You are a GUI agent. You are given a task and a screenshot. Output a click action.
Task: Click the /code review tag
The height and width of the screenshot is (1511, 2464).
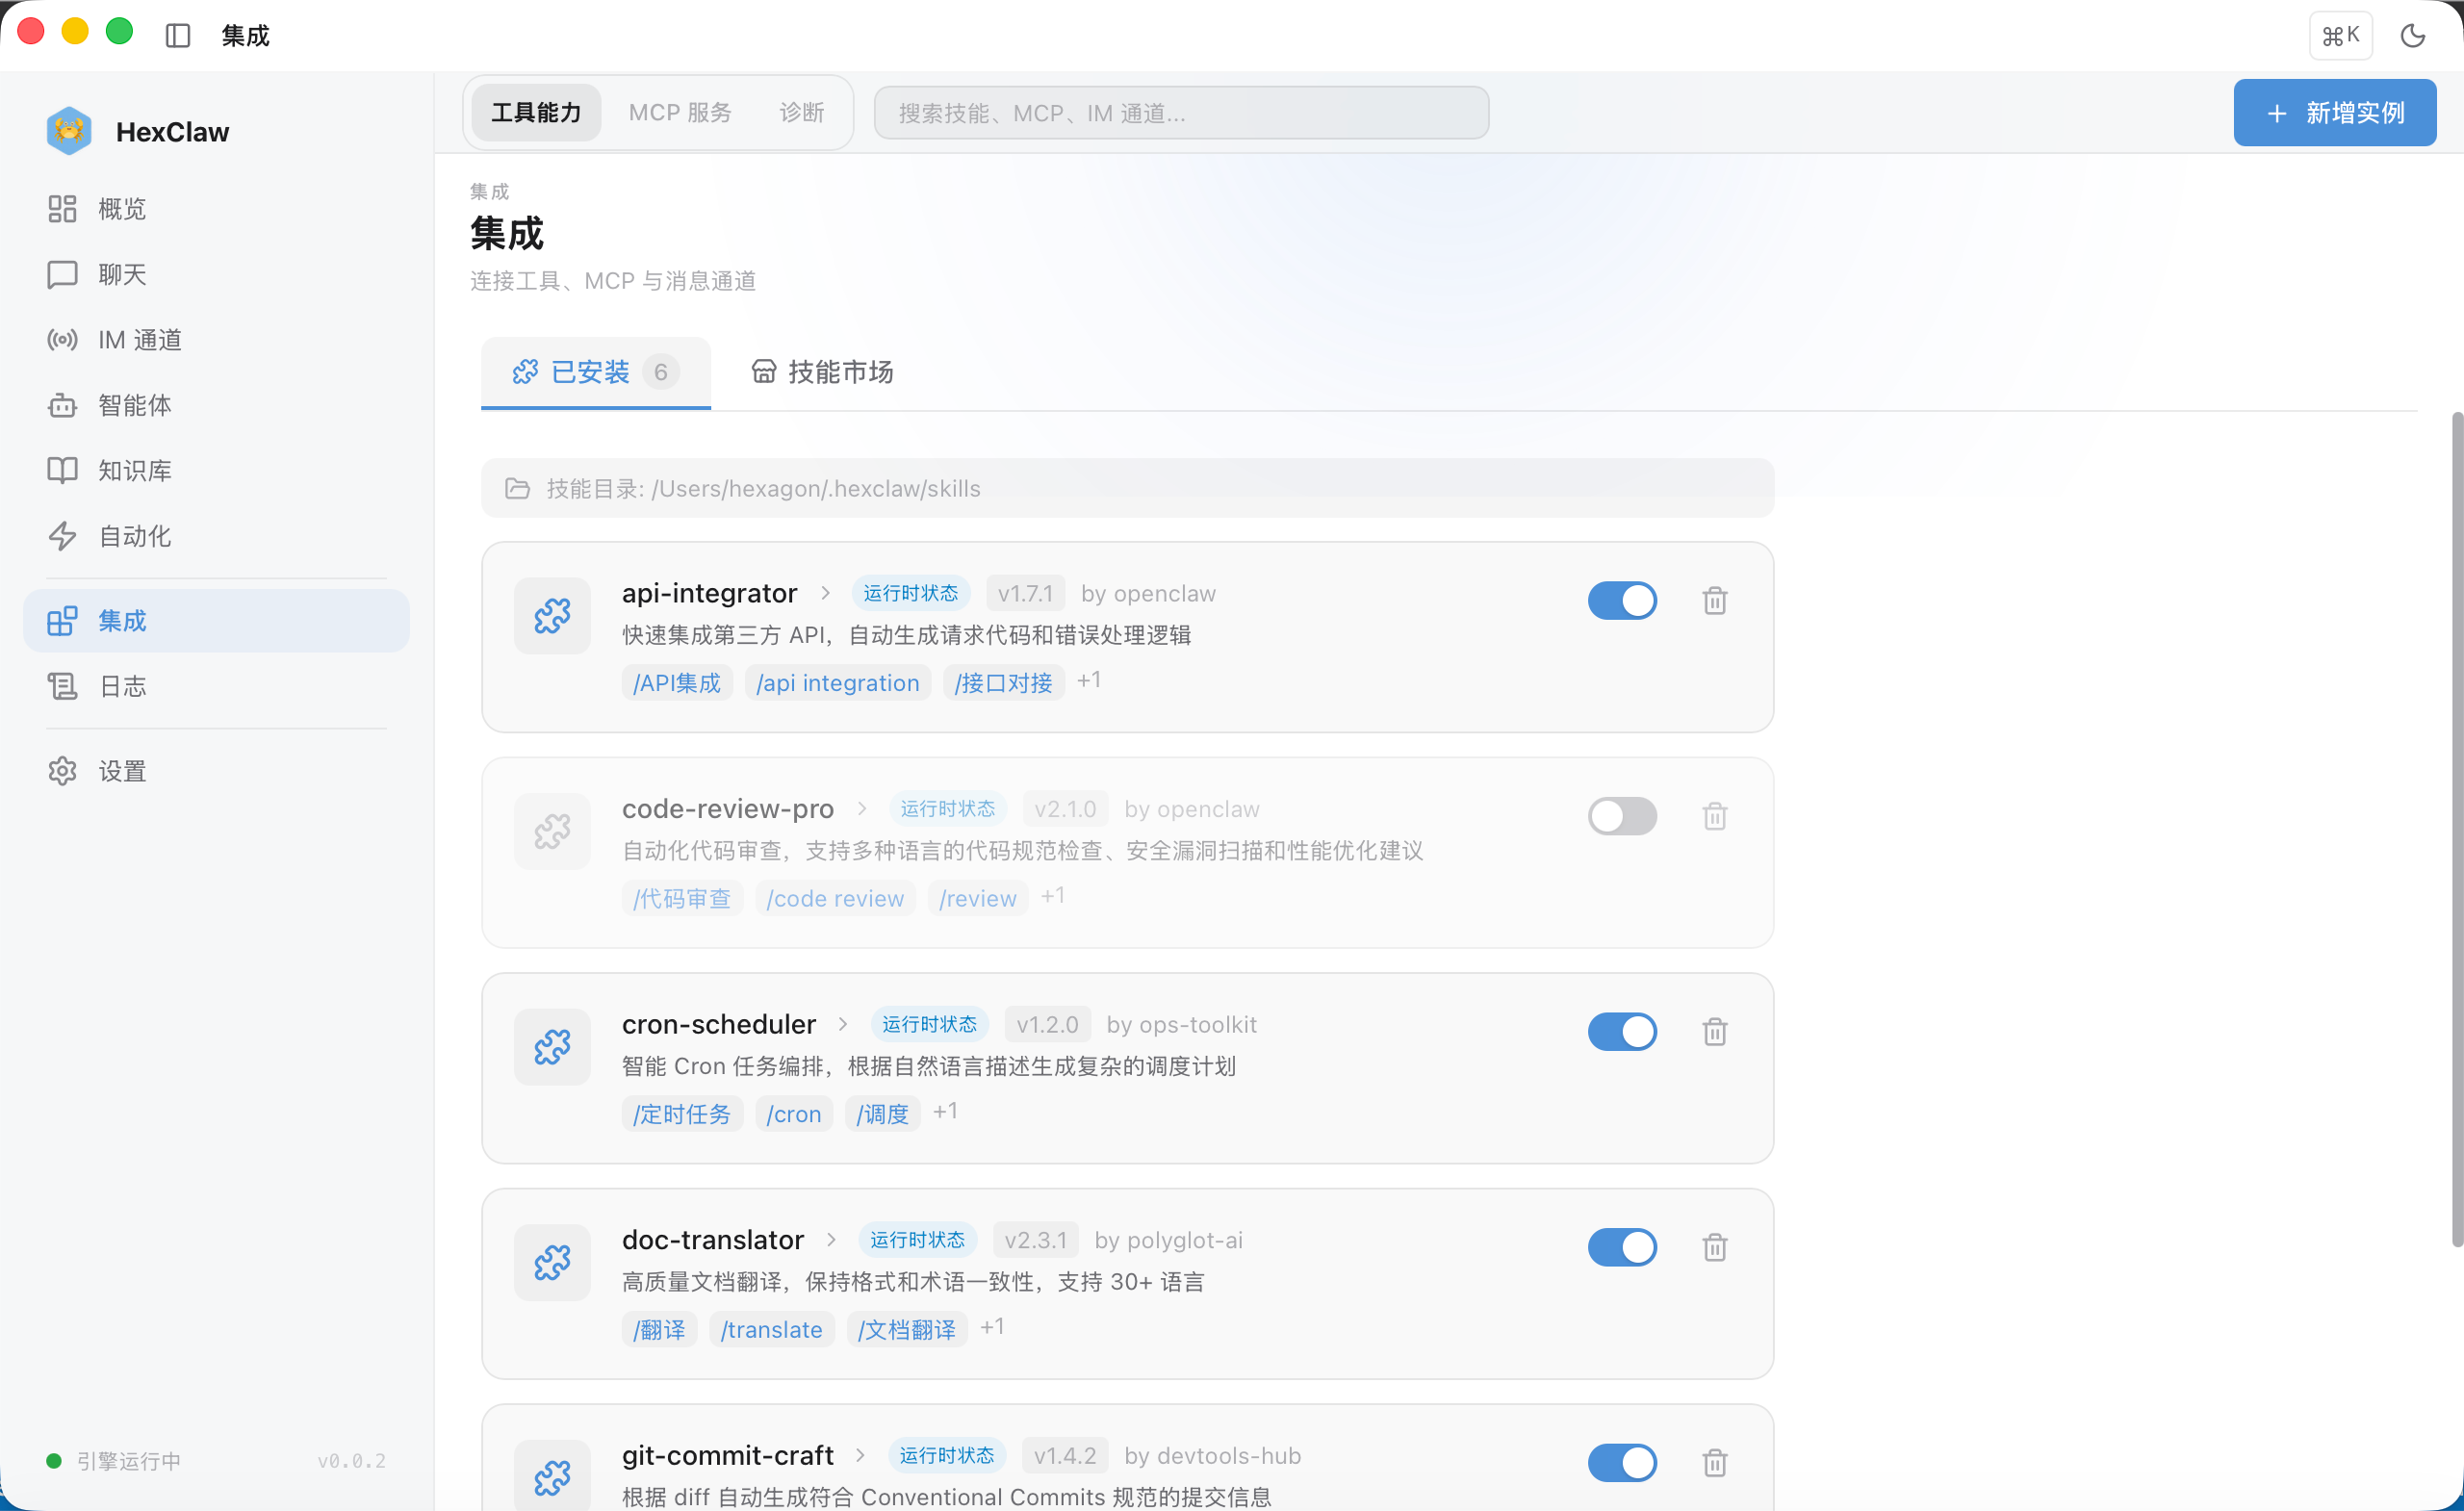pyautogui.click(x=835, y=898)
